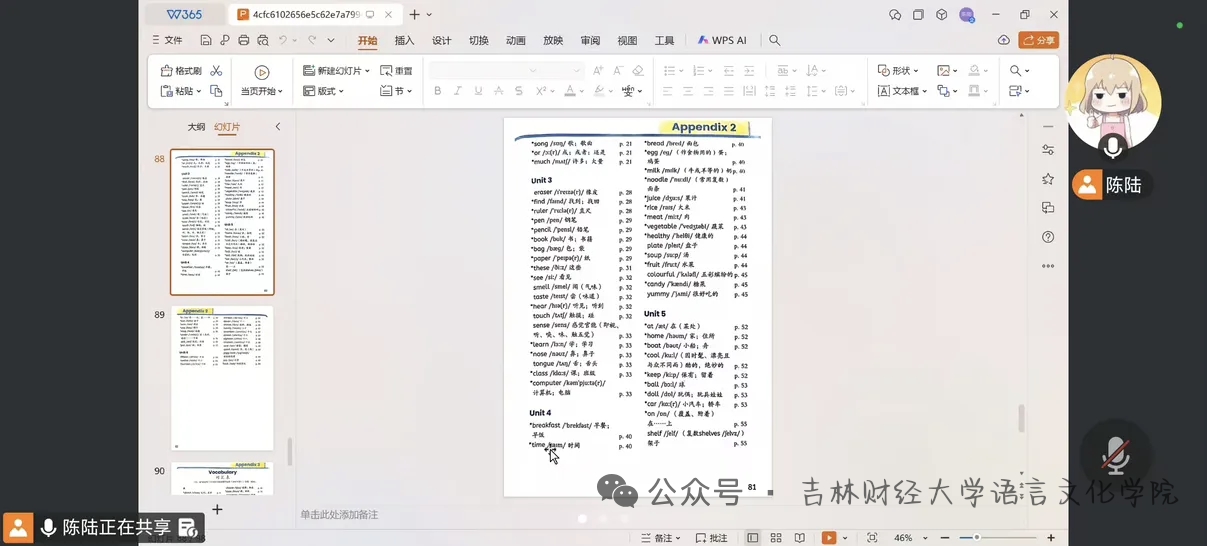
Task: Expand the 新建幻灯片 dropdown
Action: pos(368,71)
